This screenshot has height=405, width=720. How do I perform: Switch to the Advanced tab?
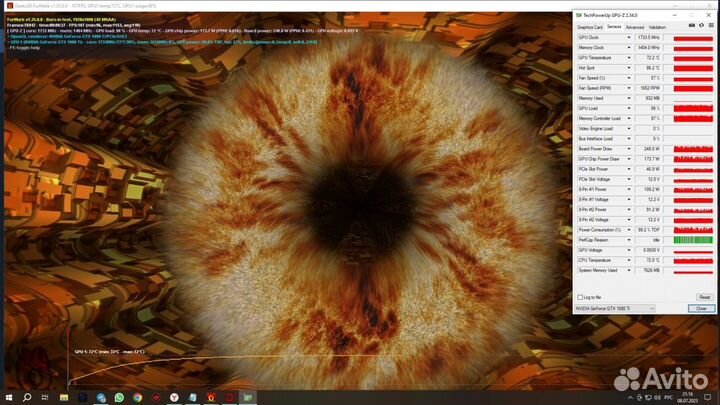tap(634, 27)
